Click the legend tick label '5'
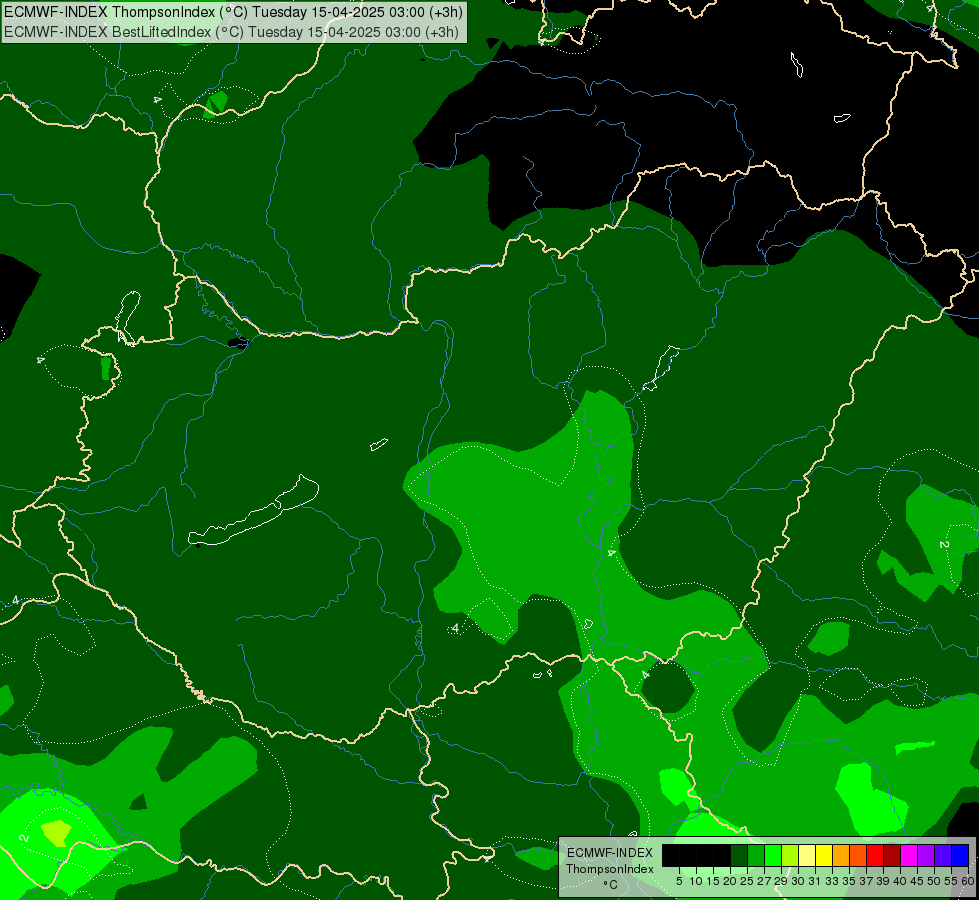The image size is (979, 900). (x=679, y=881)
